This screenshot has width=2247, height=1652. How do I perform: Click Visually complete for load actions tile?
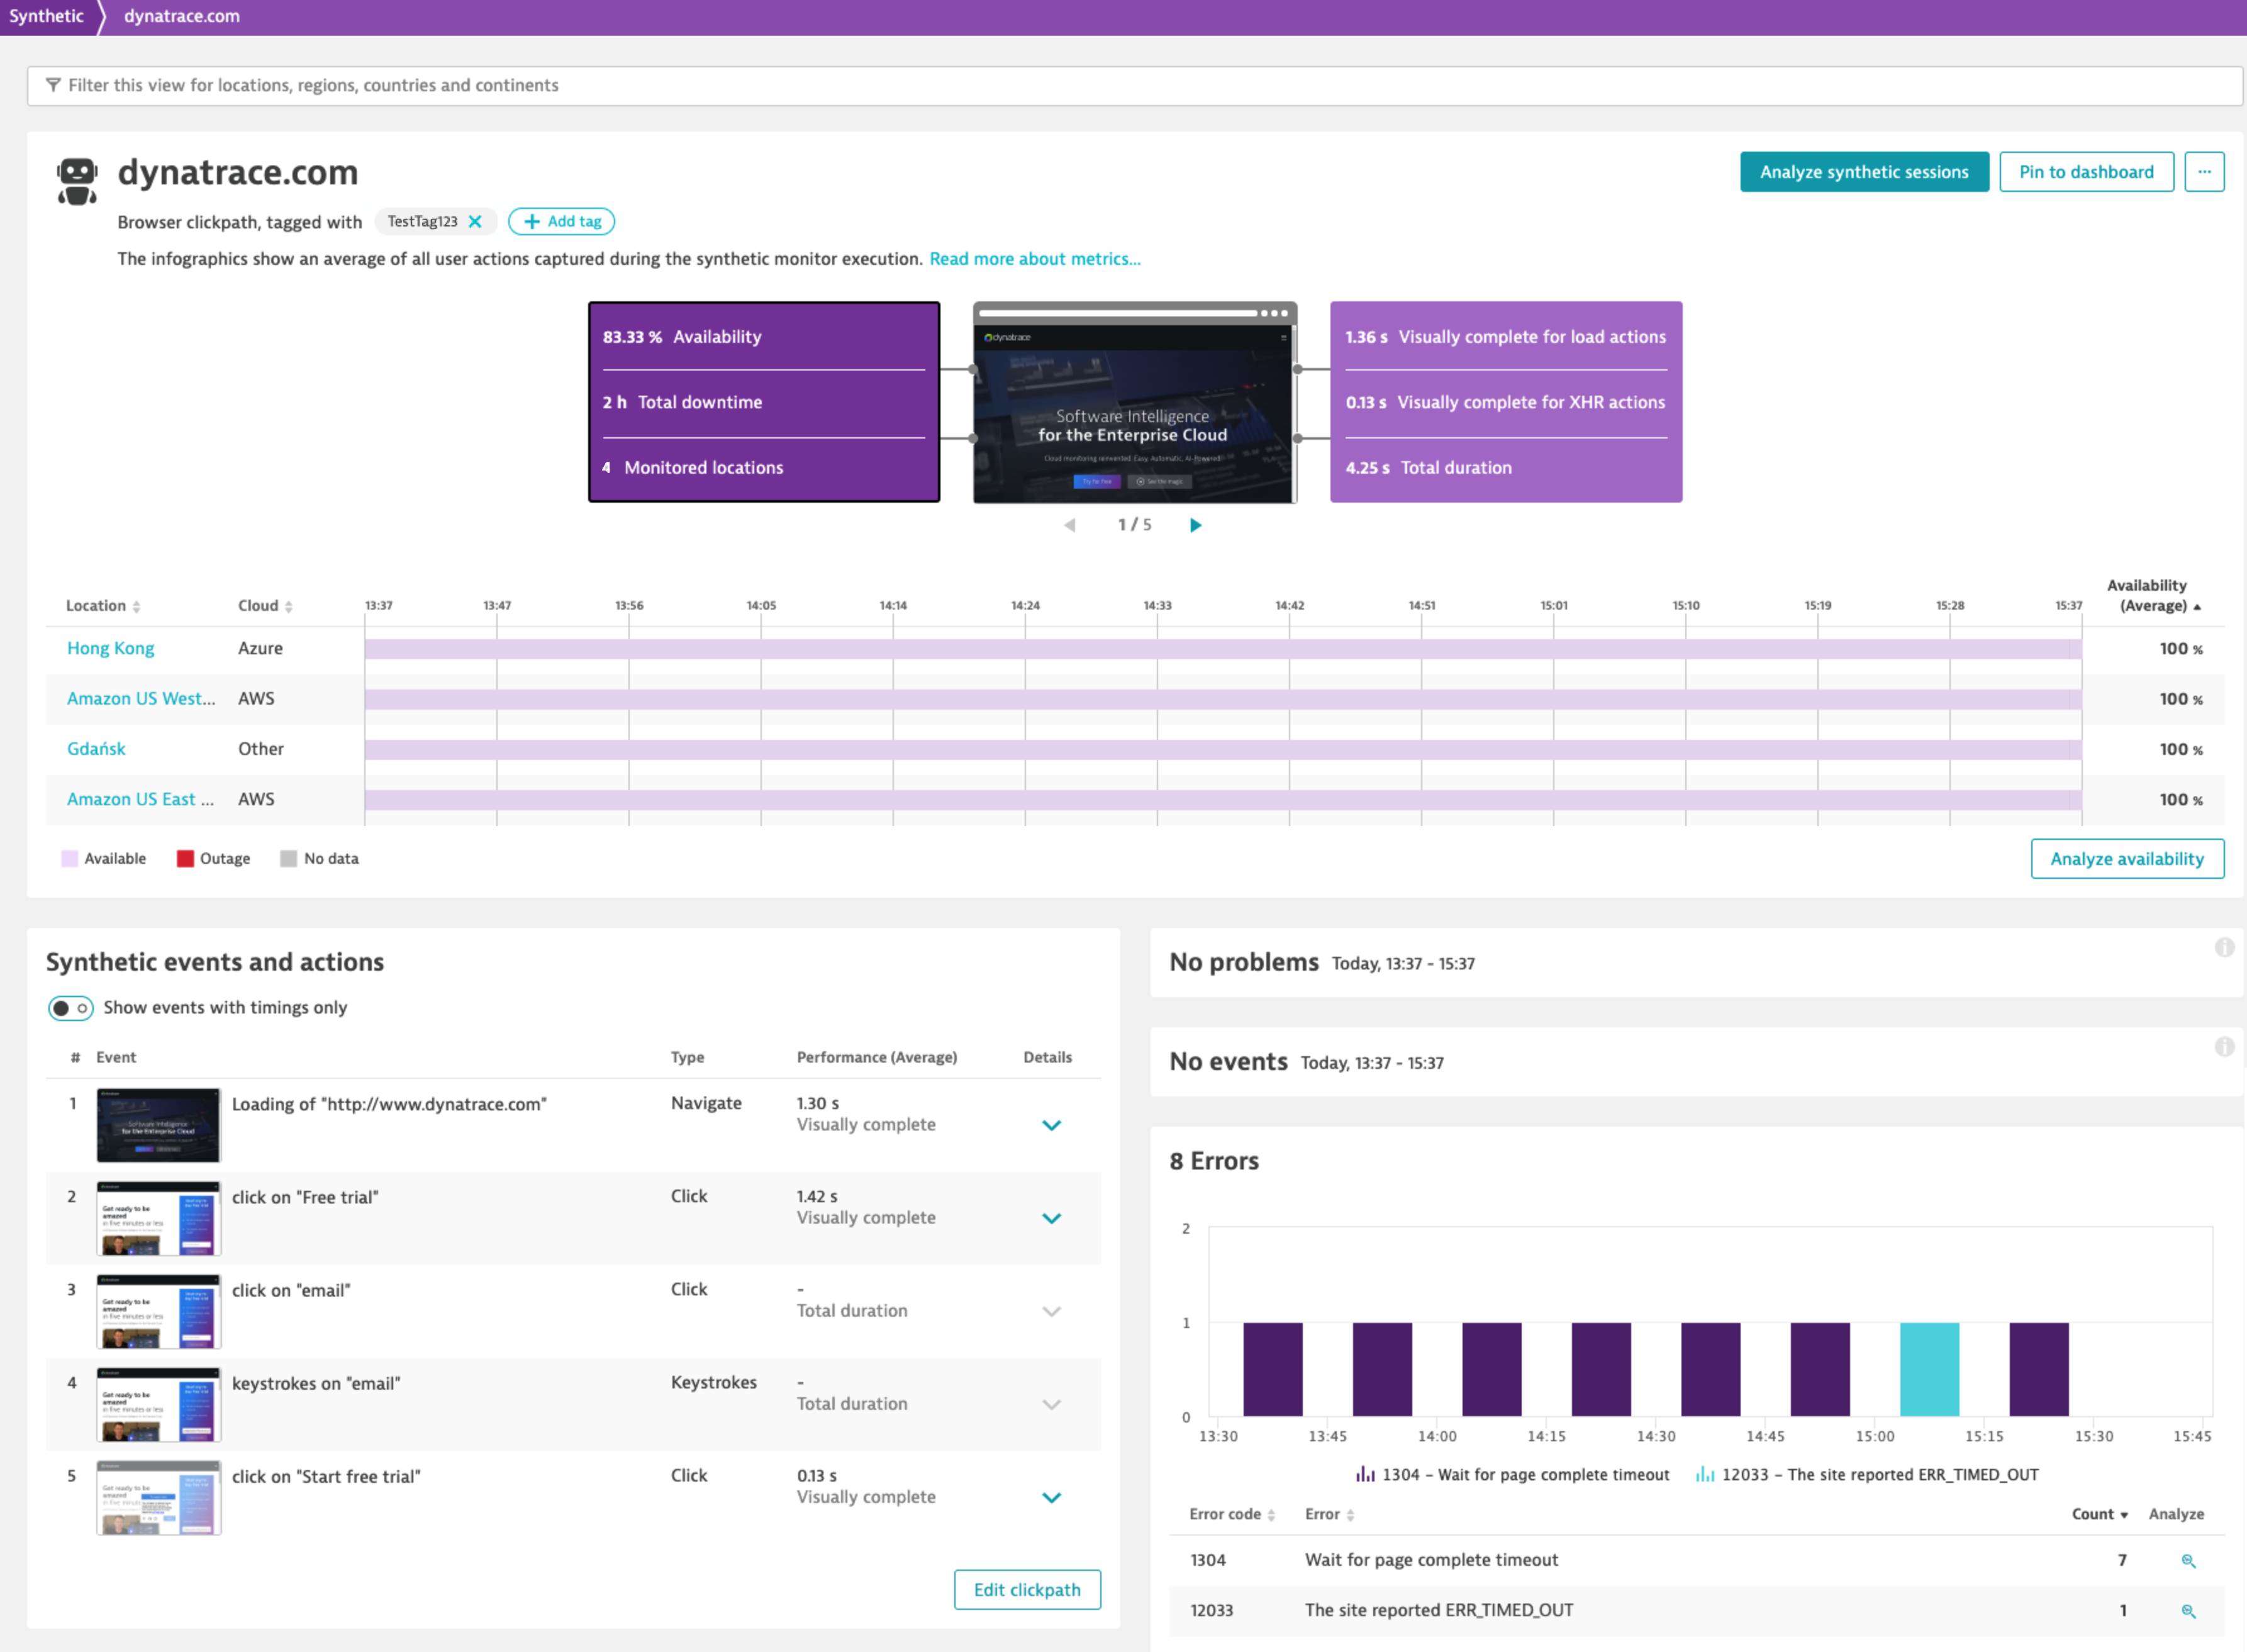(1506, 337)
